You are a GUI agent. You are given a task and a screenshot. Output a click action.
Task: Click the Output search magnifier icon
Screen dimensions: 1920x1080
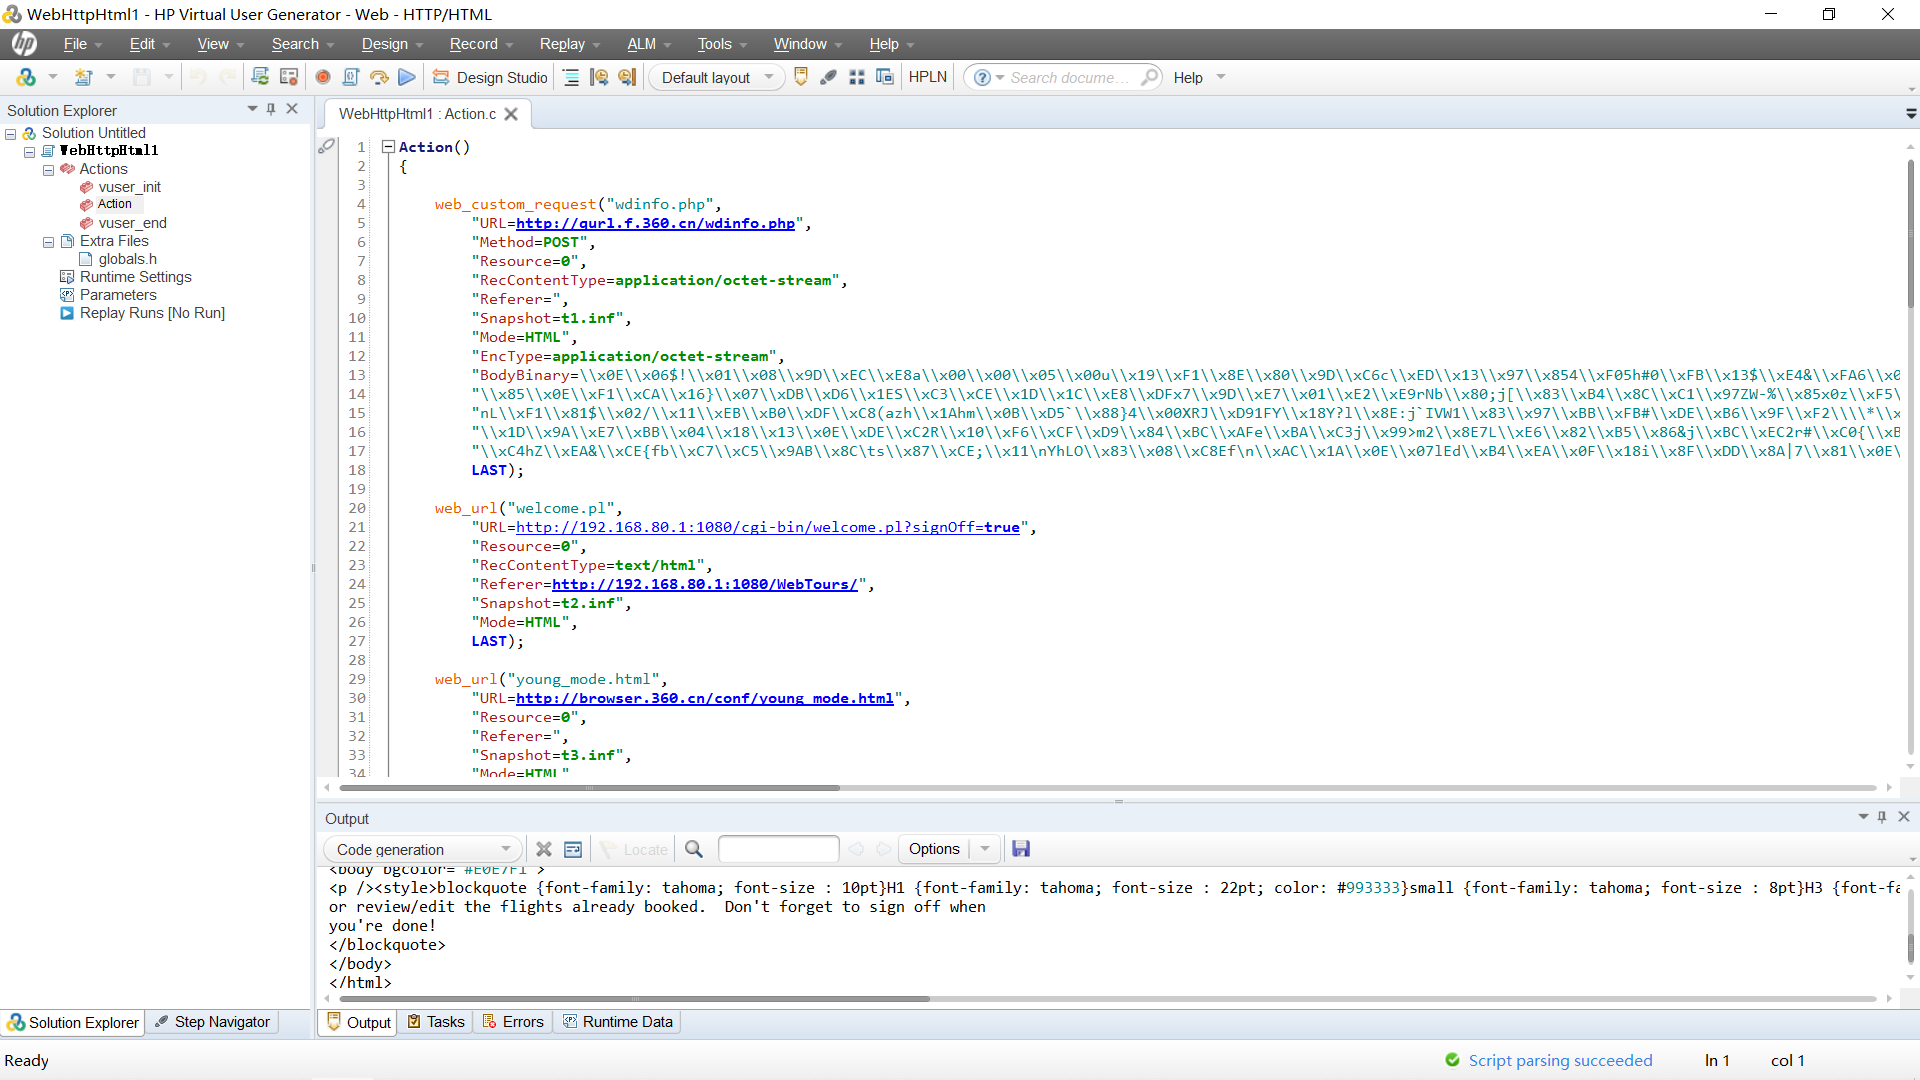(694, 849)
